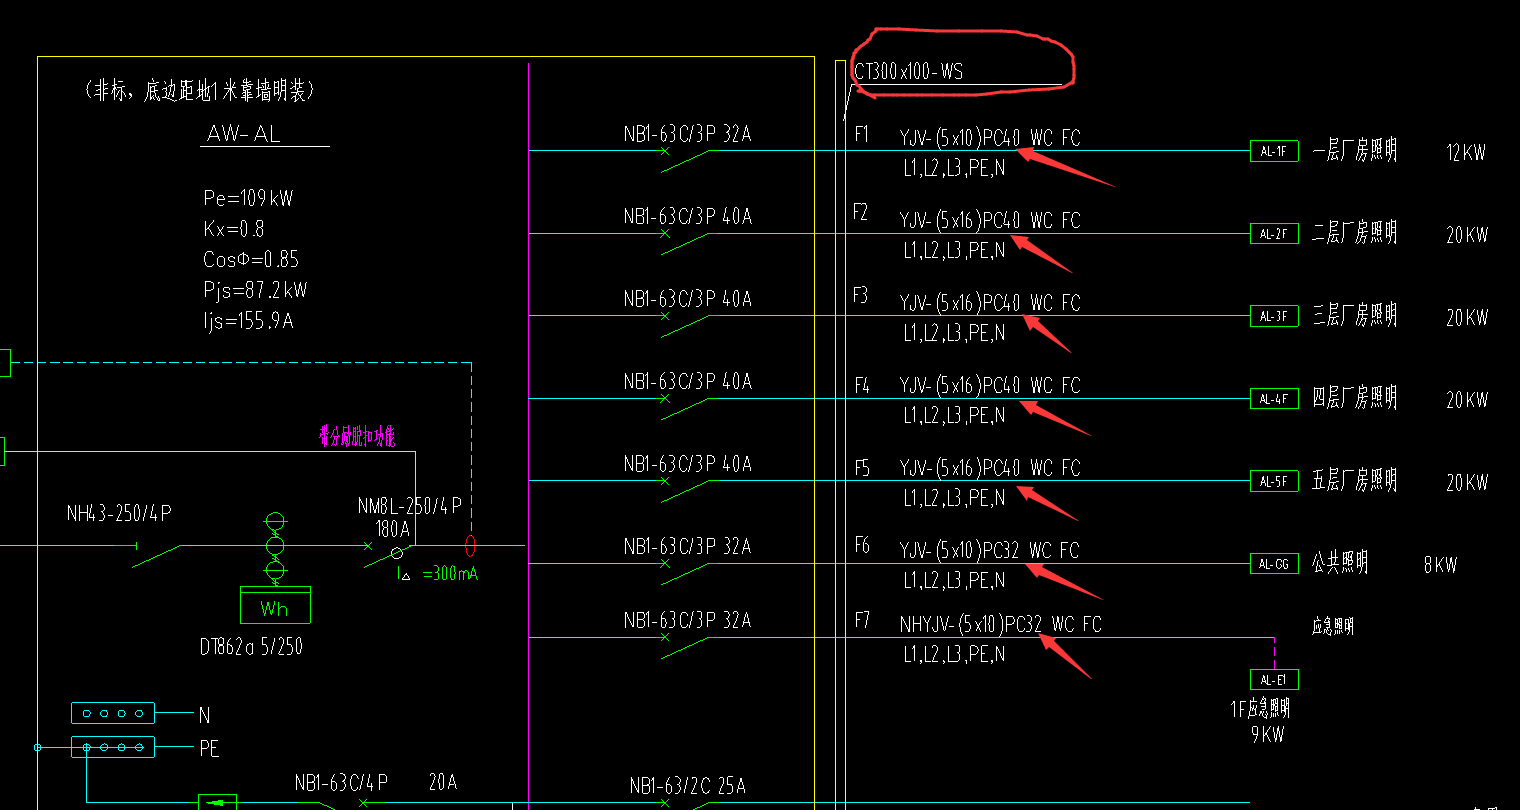Viewport: 1520px width, 810px height.
Task: Click the 8KW load value
Action: [x=1441, y=565]
